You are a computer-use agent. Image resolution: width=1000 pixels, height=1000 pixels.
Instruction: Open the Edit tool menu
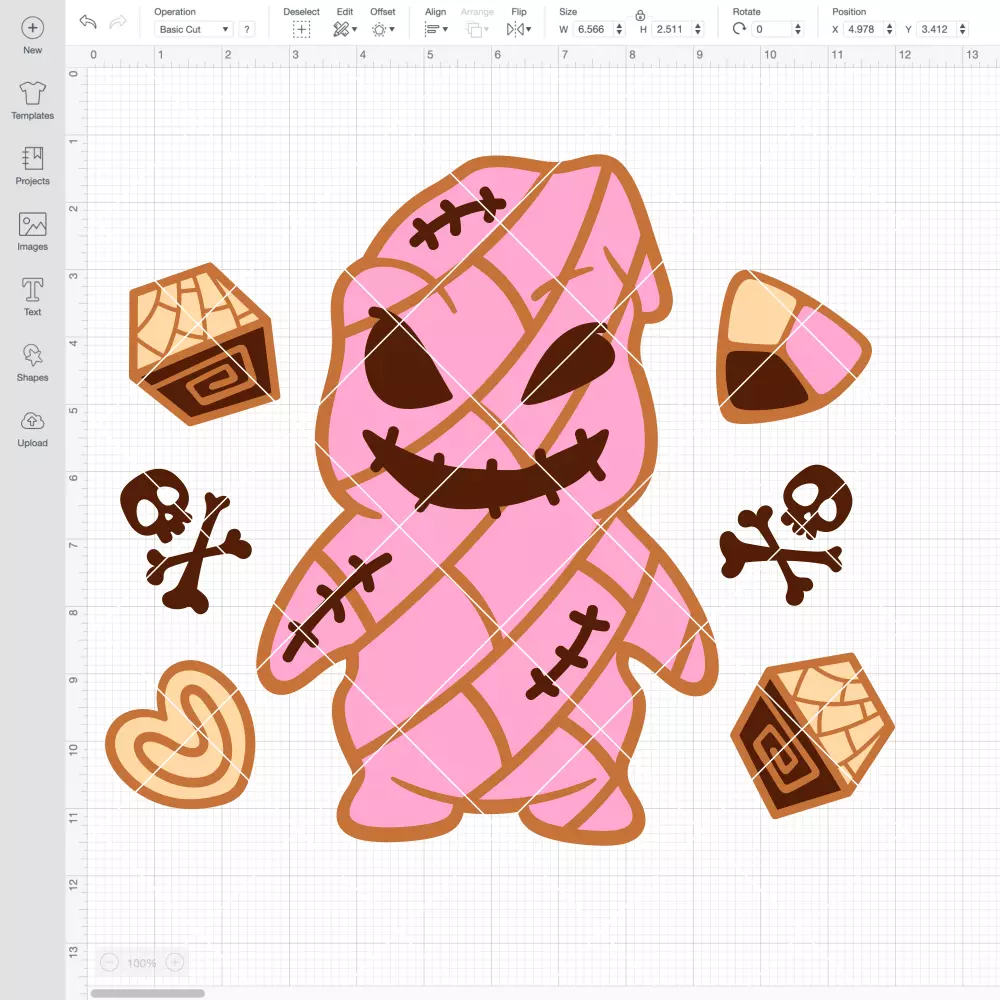click(x=345, y=29)
